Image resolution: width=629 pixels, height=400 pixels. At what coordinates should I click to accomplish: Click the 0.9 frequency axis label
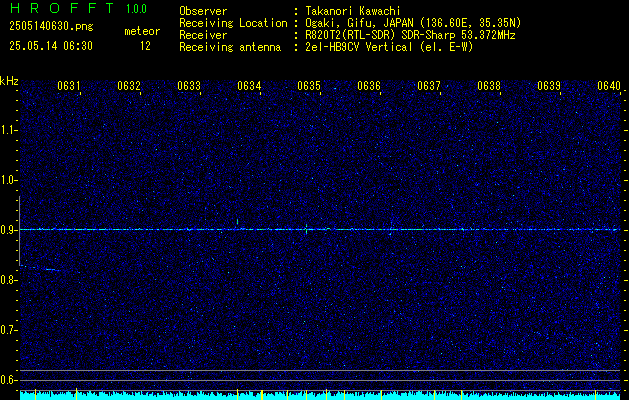coord(8,230)
